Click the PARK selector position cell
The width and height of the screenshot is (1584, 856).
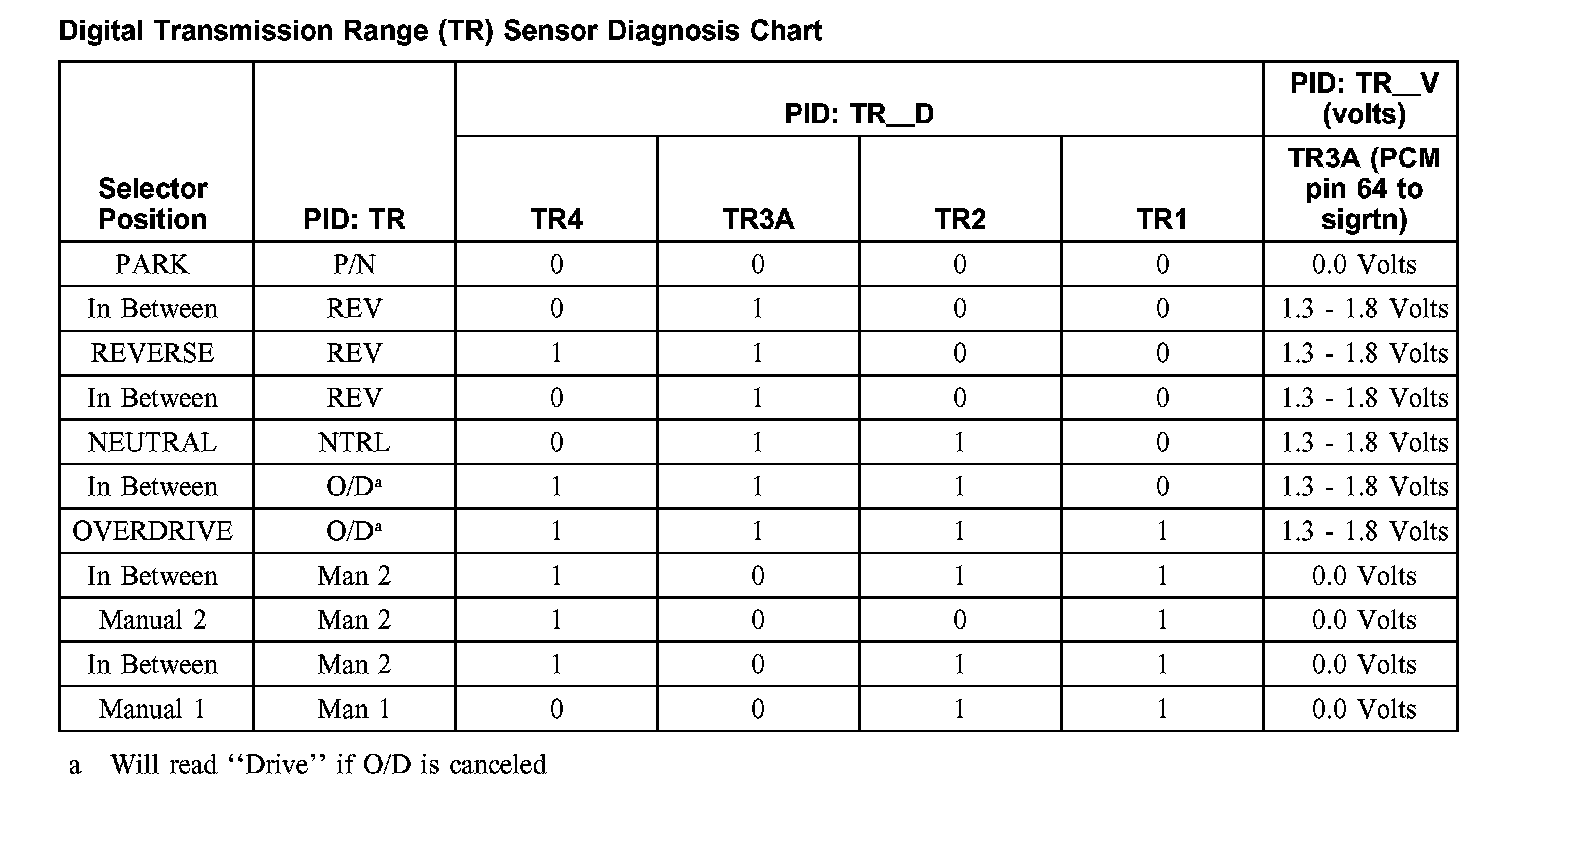153,264
